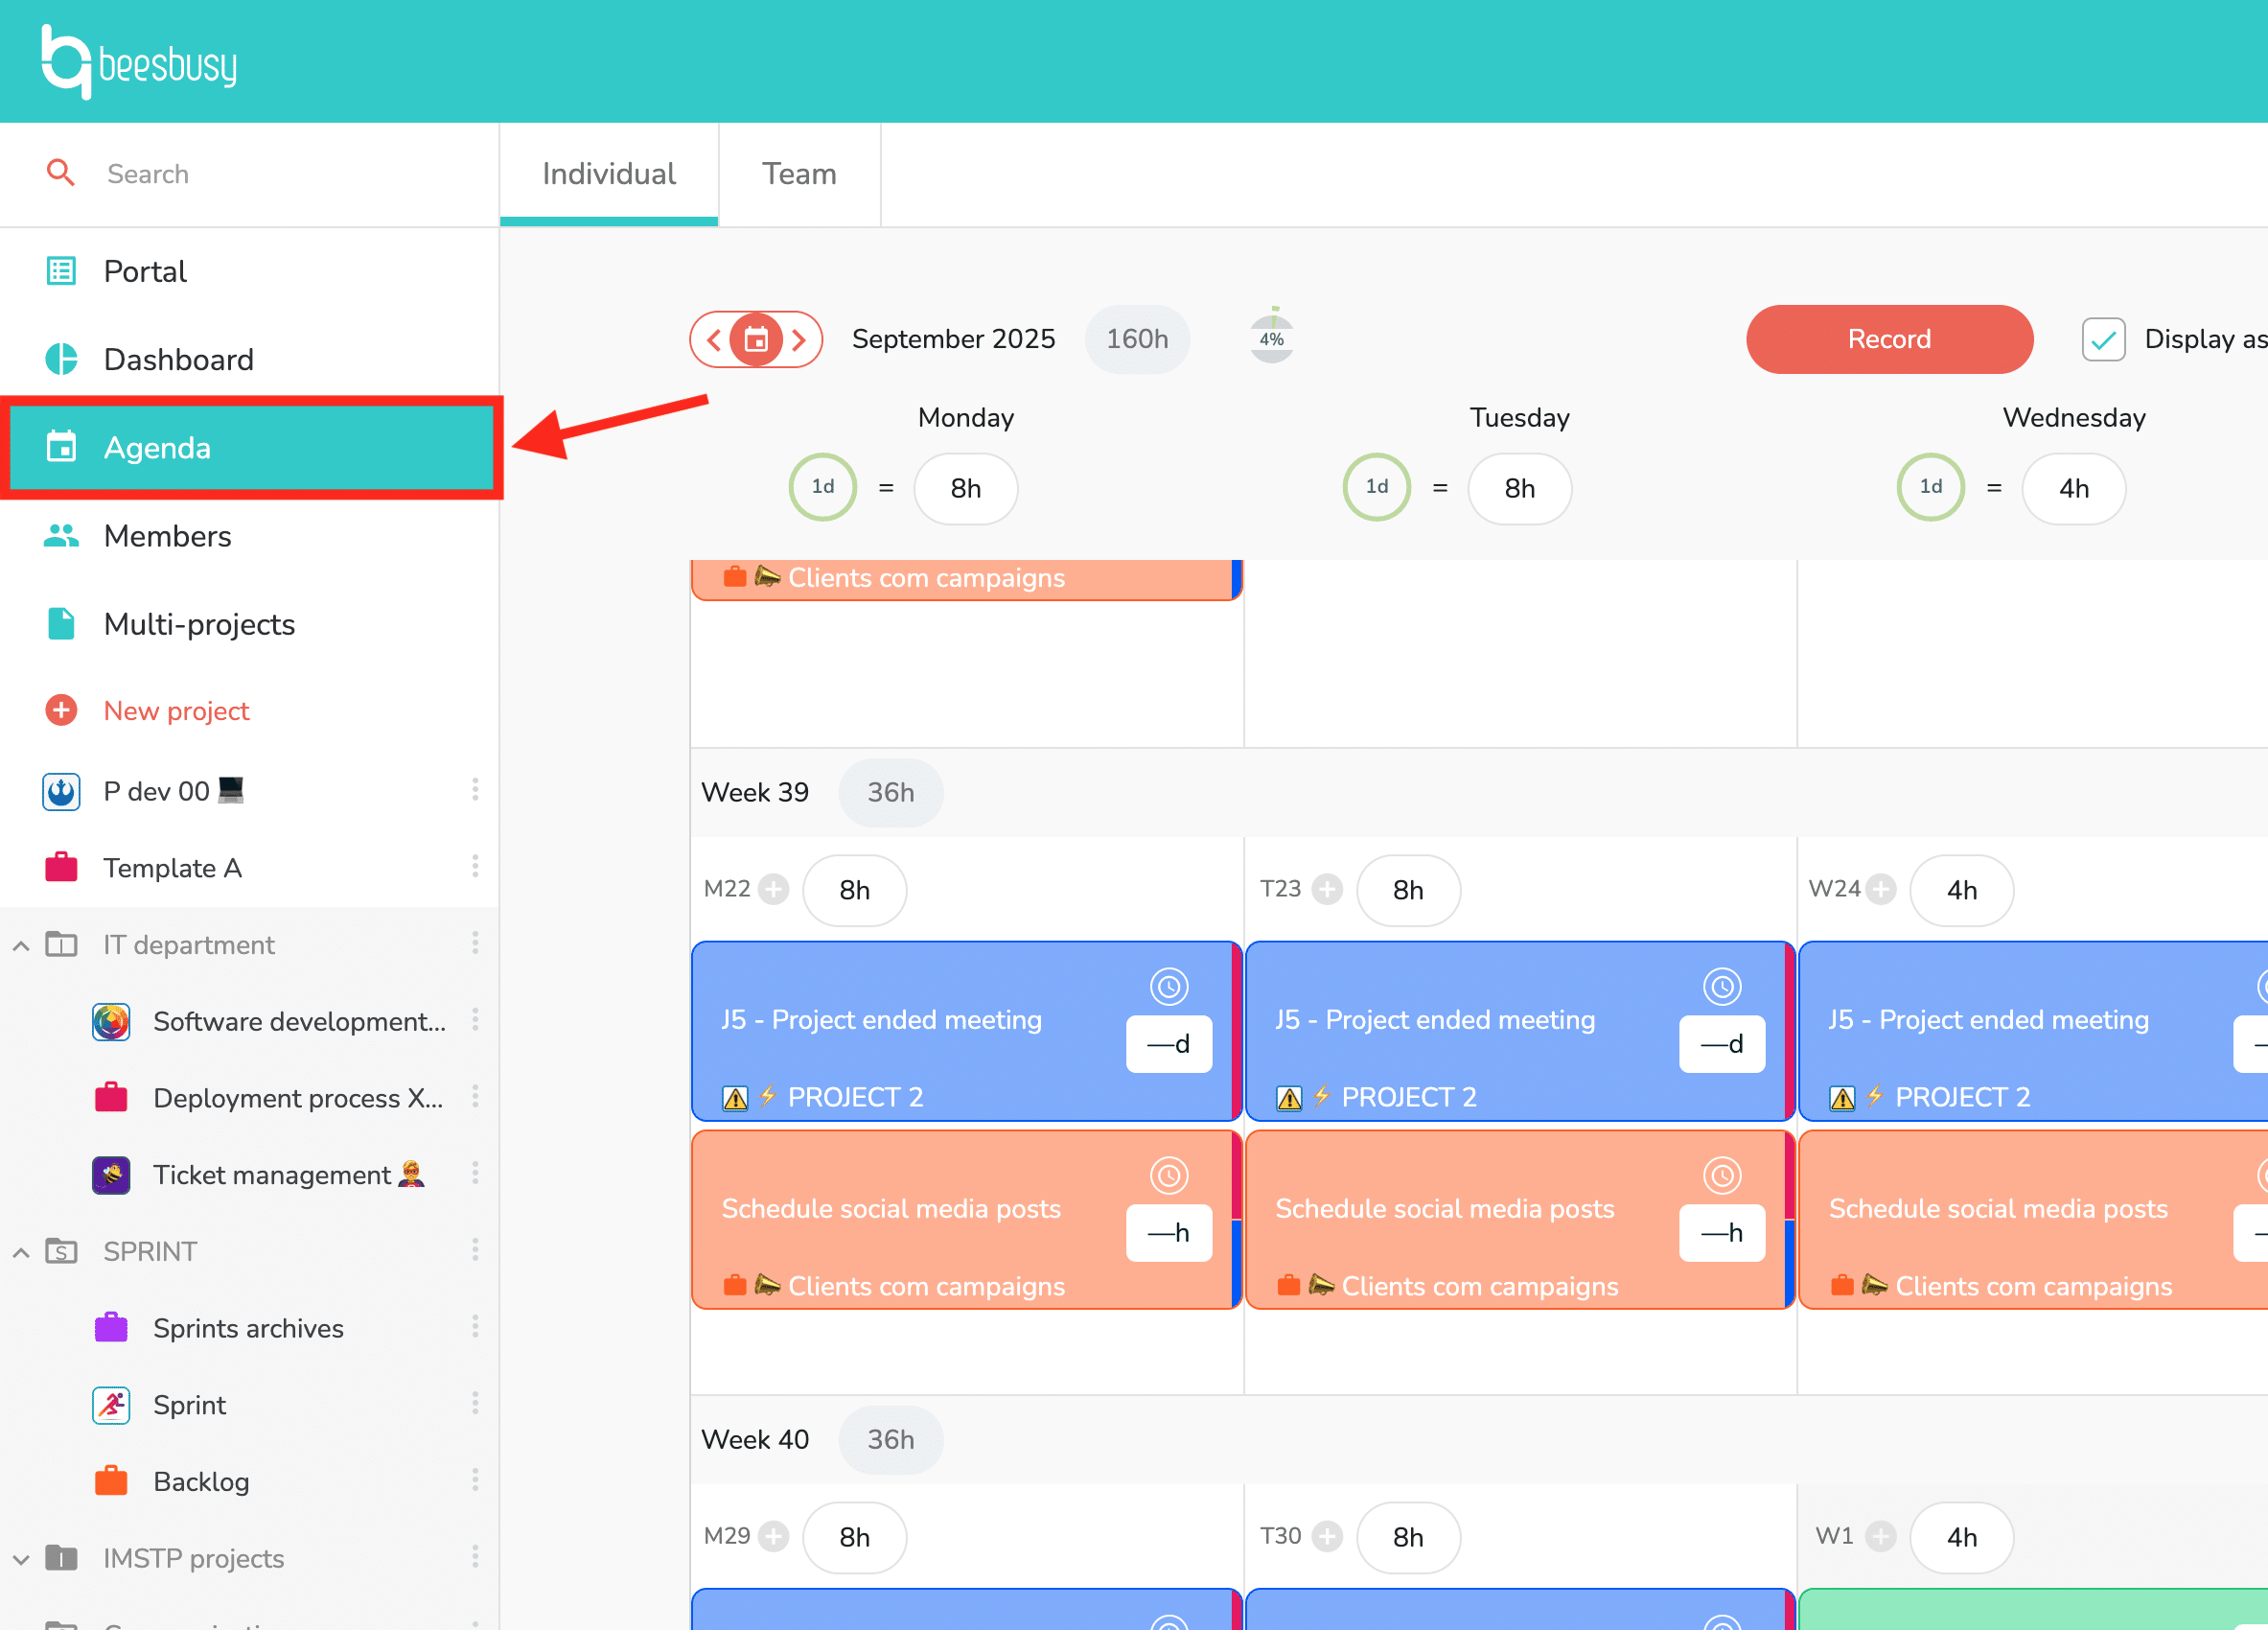The width and height of the screenshot is (2268, 1630).
Task: Click the calendar today icon
Action: pyautogui.click(x=756, y=340)
